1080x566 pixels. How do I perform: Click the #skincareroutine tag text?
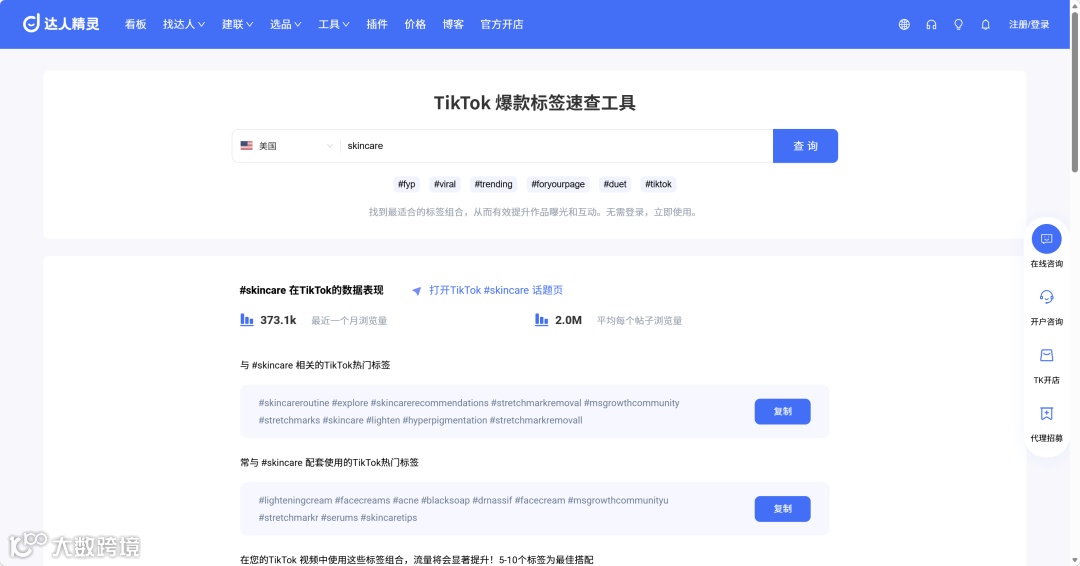pyautogui.click(x=293, y=403)
